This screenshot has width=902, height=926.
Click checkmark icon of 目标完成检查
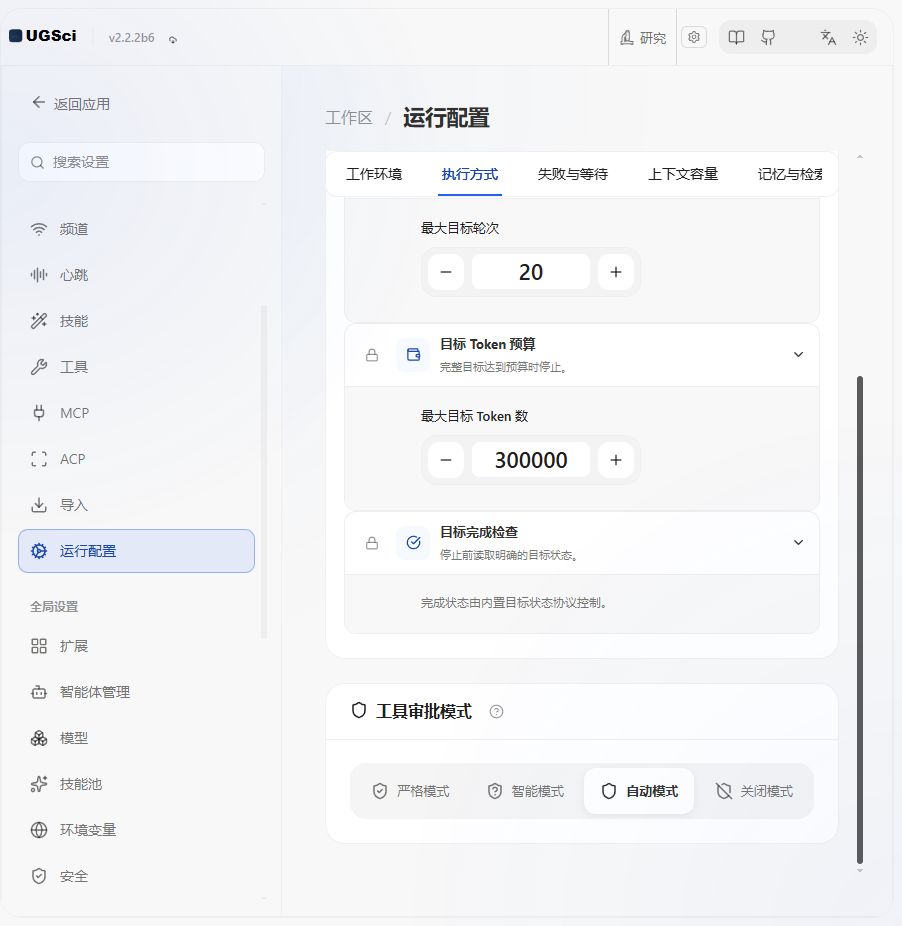413,543
